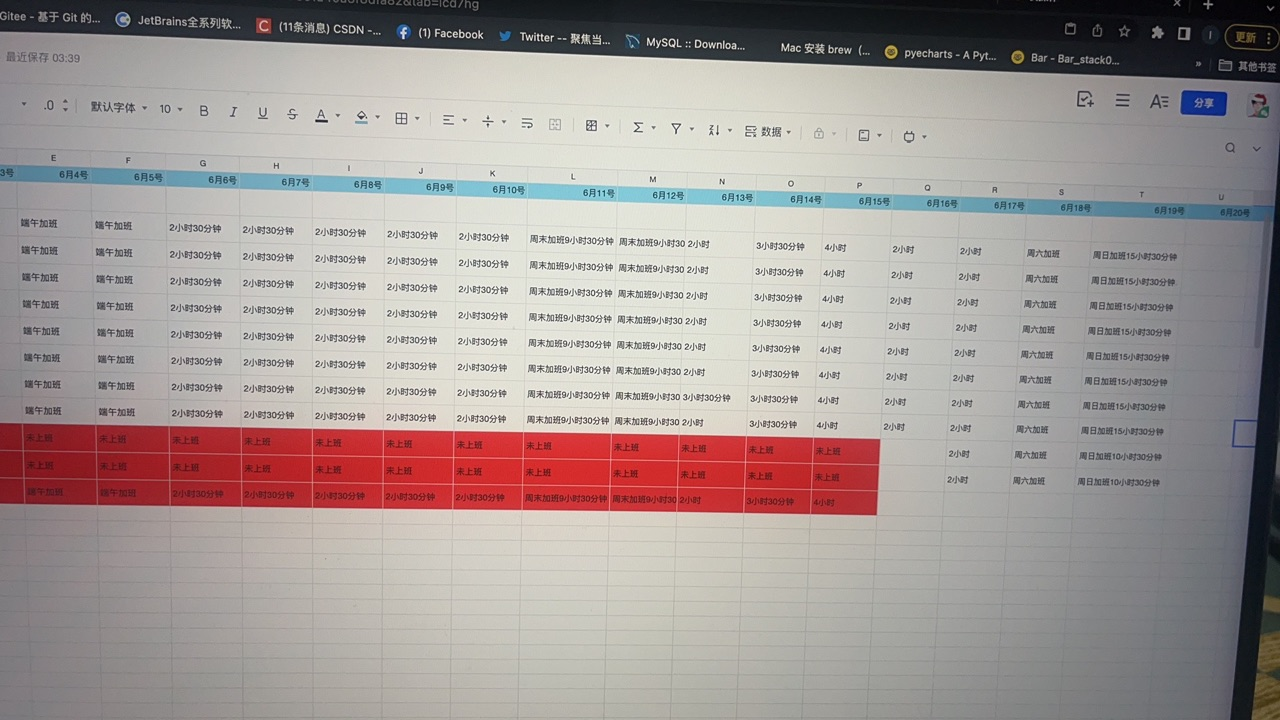
Task: Toggle bold formatting
Action: [204, 111]
